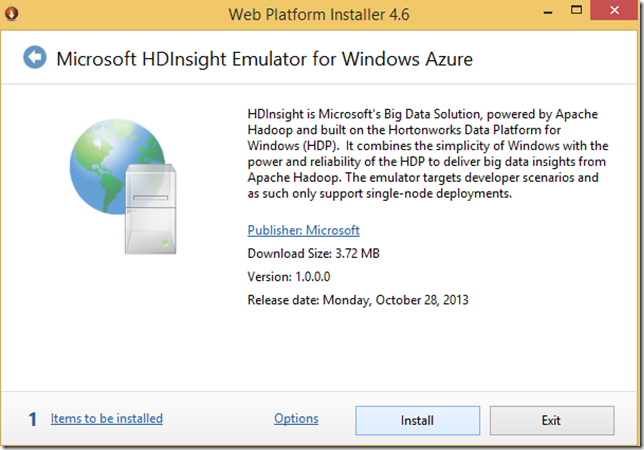This screenshot has width=644, height=450.
Task: Open the Items to be installed link
Action: coord(107,418)
